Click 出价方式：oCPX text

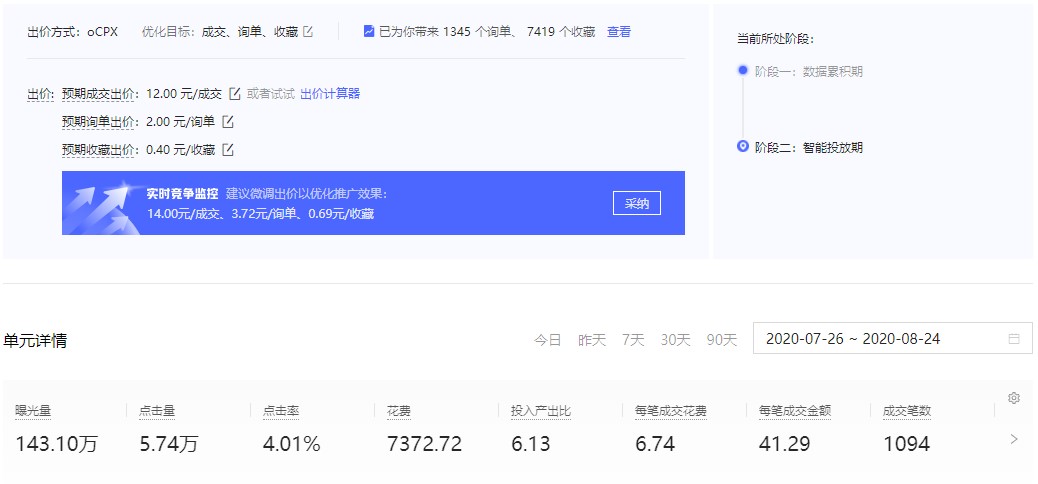73,31
